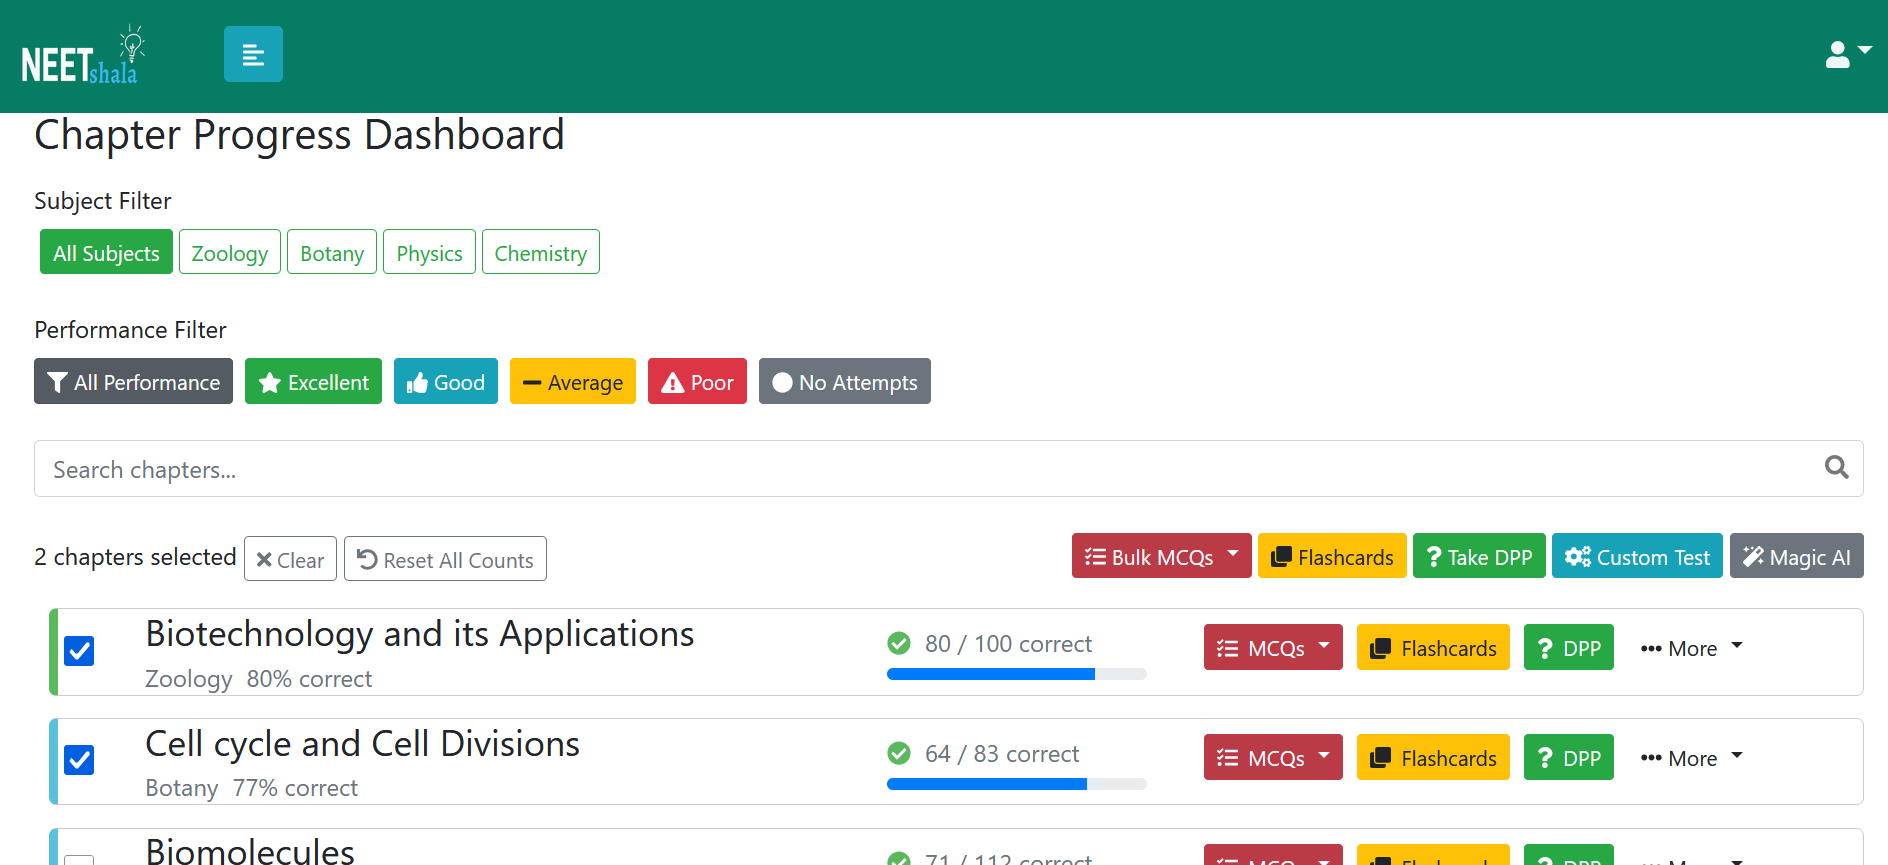Uncheck Cell cycle and Cell Divisions chapter

79,760
